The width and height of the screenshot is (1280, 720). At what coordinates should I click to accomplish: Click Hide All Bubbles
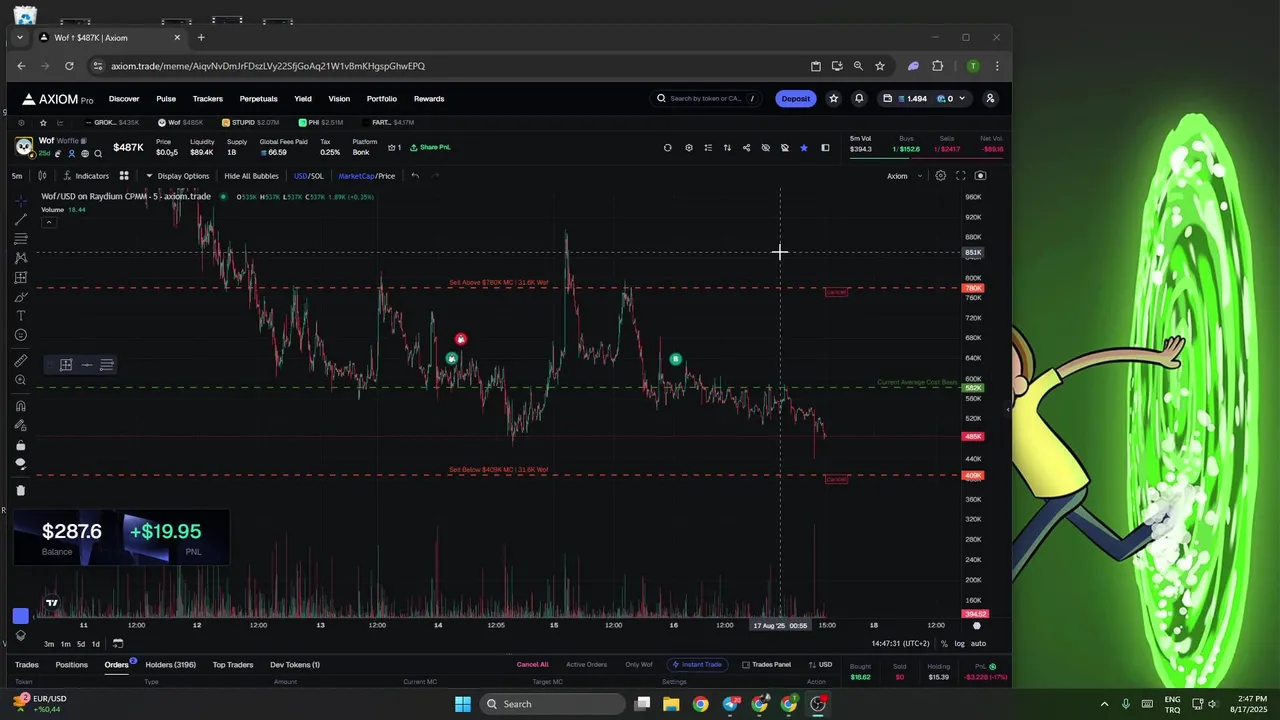251,176
